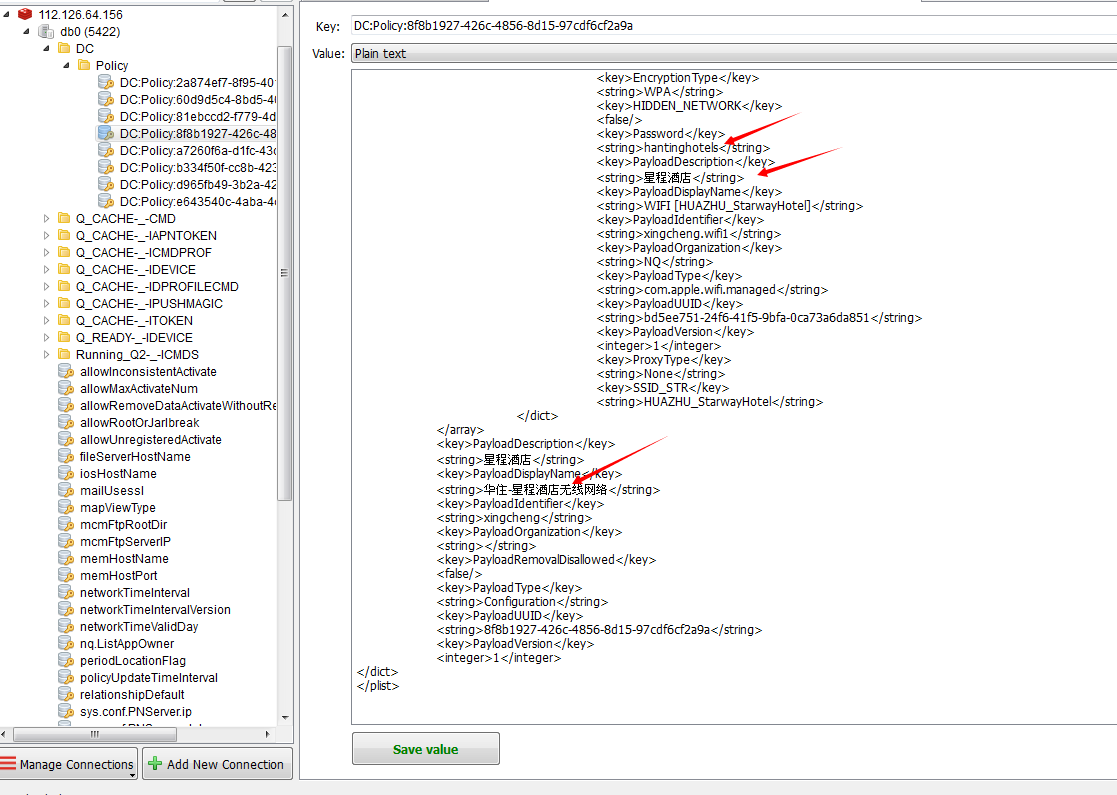
Task: Select the mapViewType key
Action: pyautogui.click(x=118, y=507)
